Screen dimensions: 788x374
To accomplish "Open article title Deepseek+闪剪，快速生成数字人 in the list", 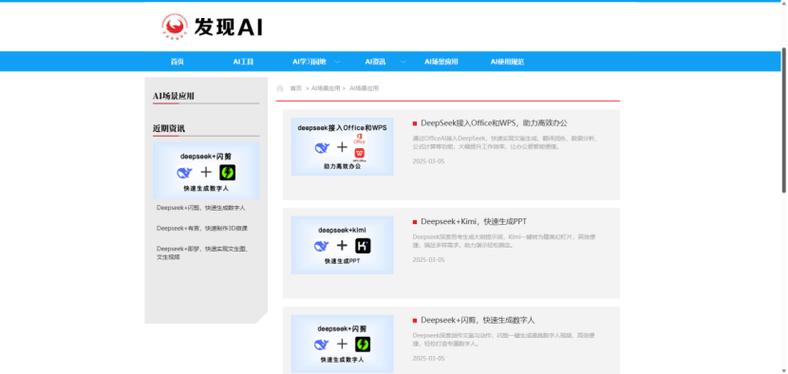I will [x=477, y=320].
